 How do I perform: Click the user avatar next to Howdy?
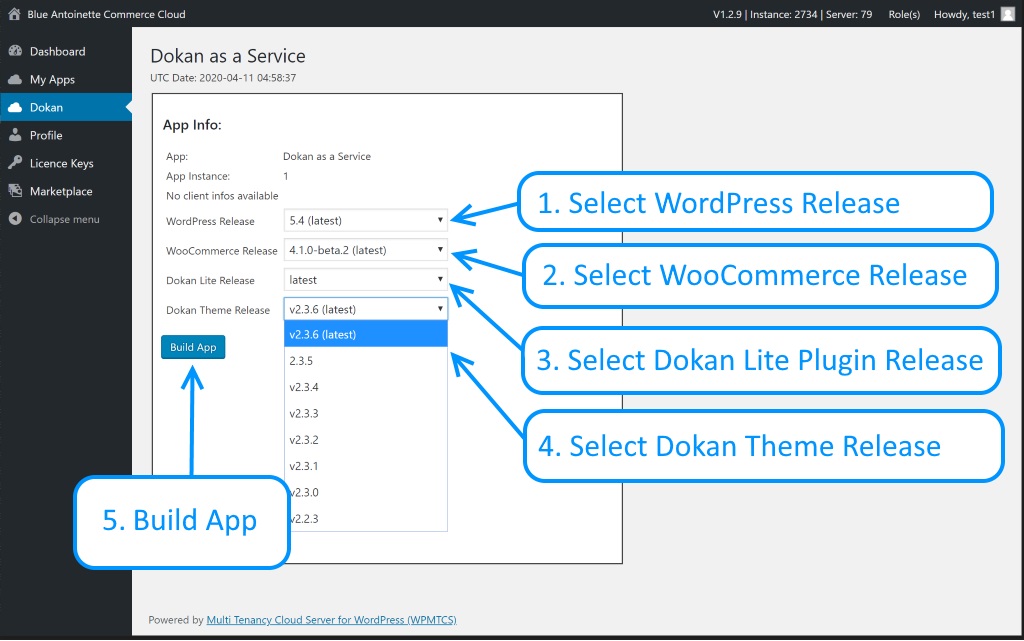(x=1008, y=14)
